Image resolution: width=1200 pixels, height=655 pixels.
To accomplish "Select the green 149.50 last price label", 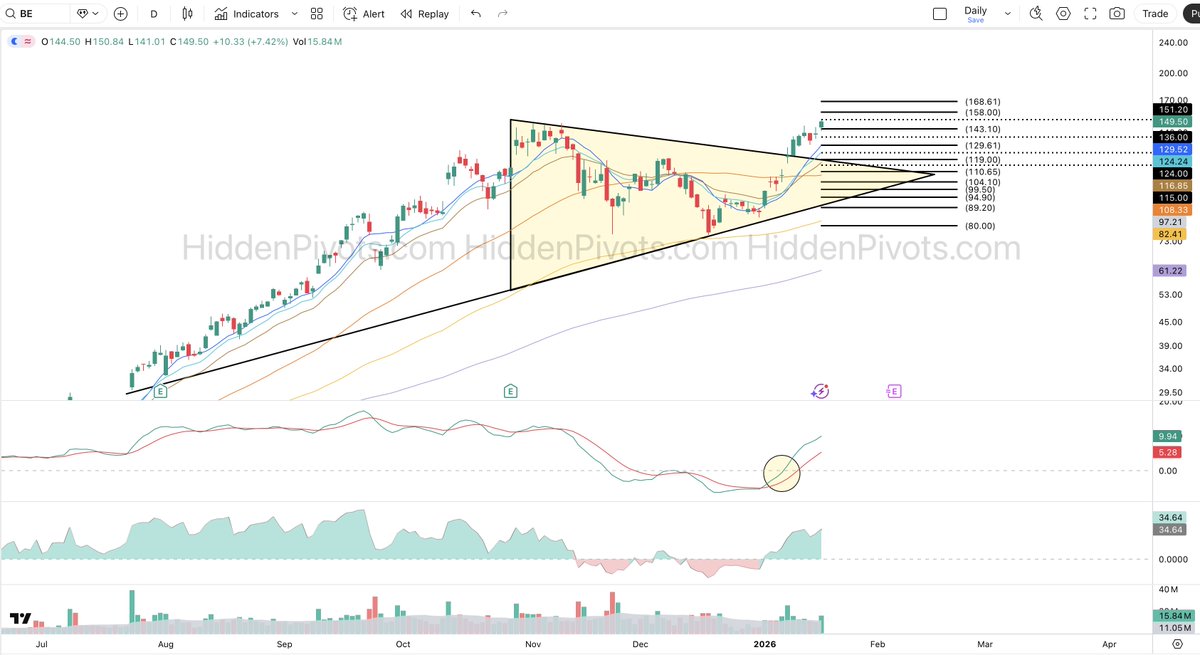I will coord(1172,121).
